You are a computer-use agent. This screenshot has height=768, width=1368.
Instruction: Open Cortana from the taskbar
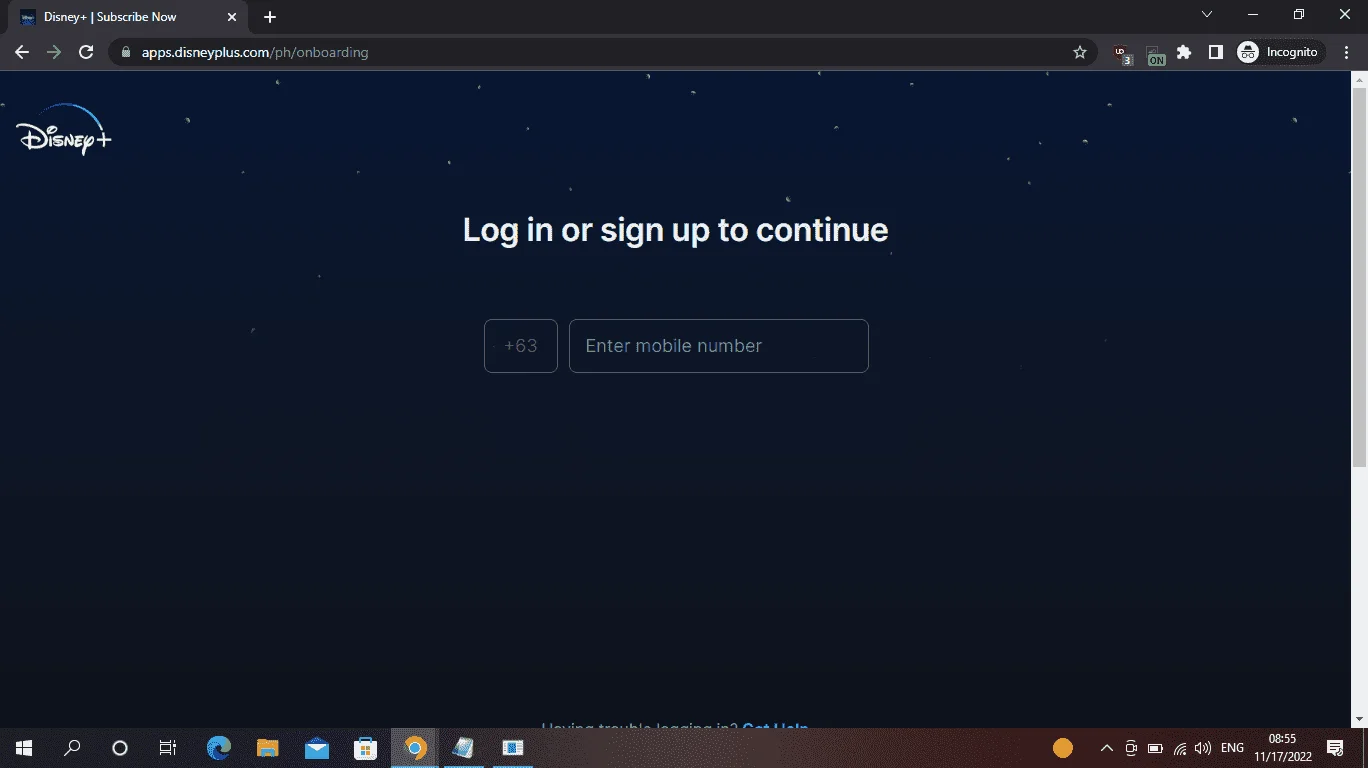120,748
